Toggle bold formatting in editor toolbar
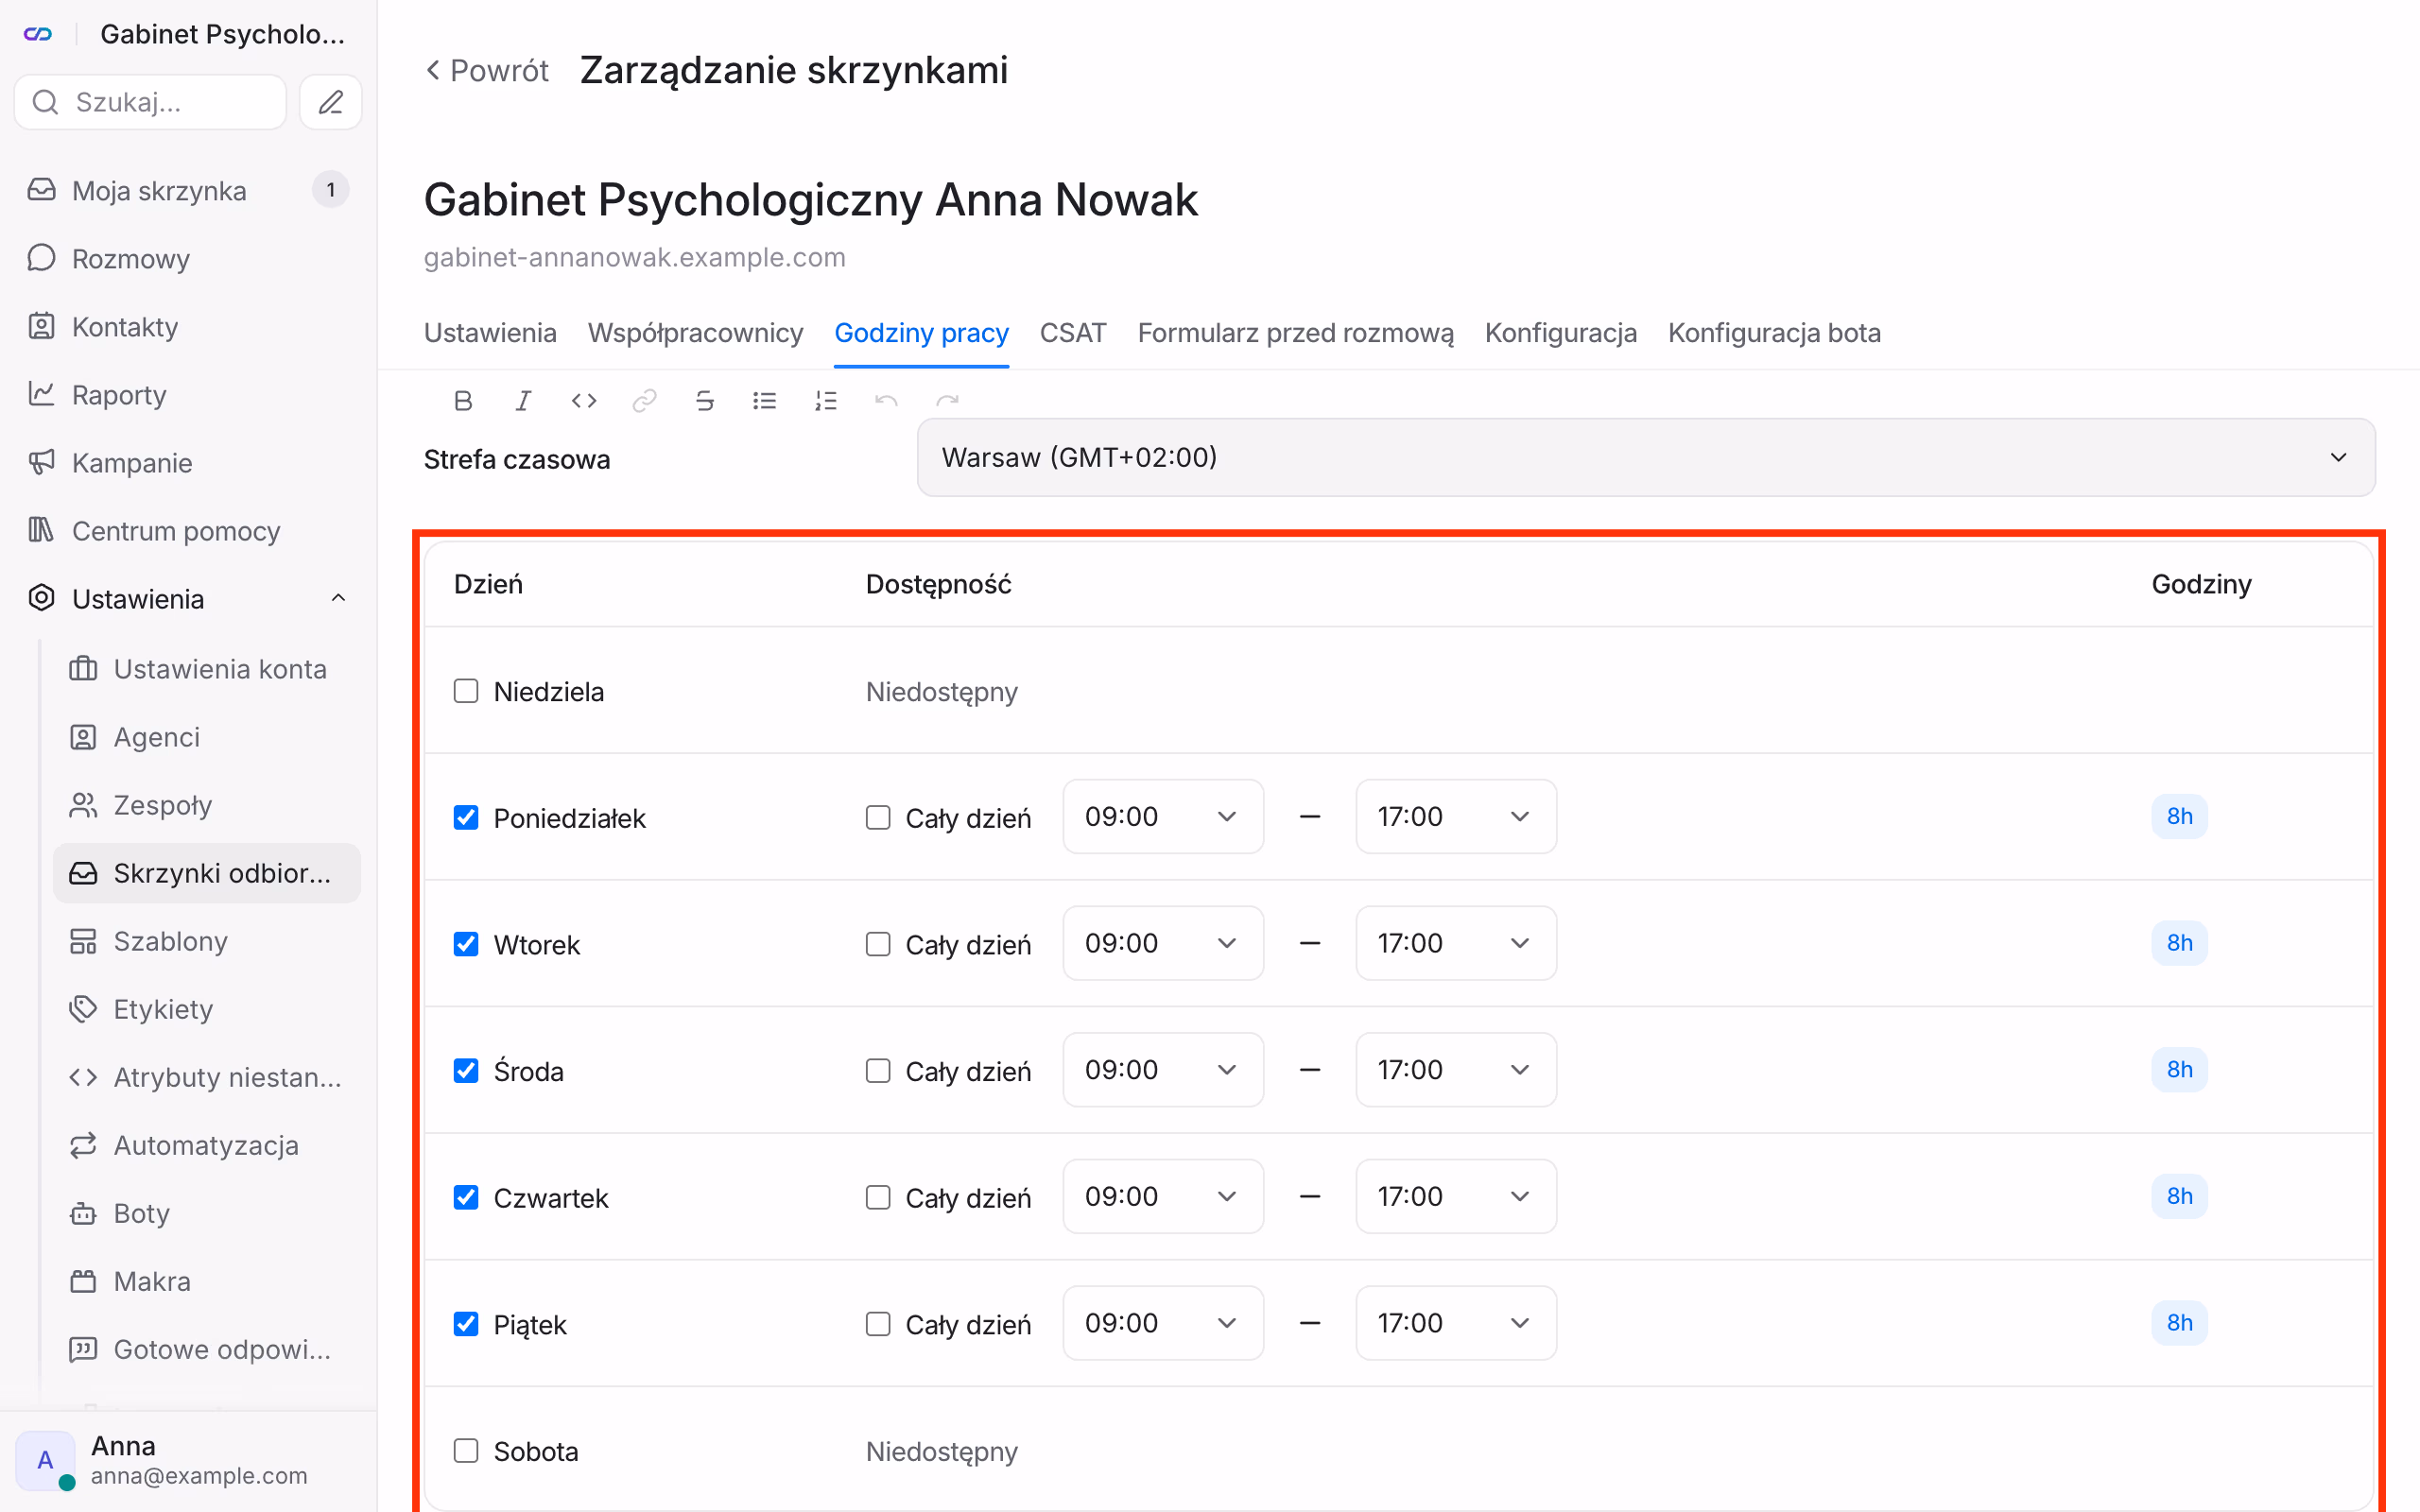The image size is (2420, 1512). point(463,401)
